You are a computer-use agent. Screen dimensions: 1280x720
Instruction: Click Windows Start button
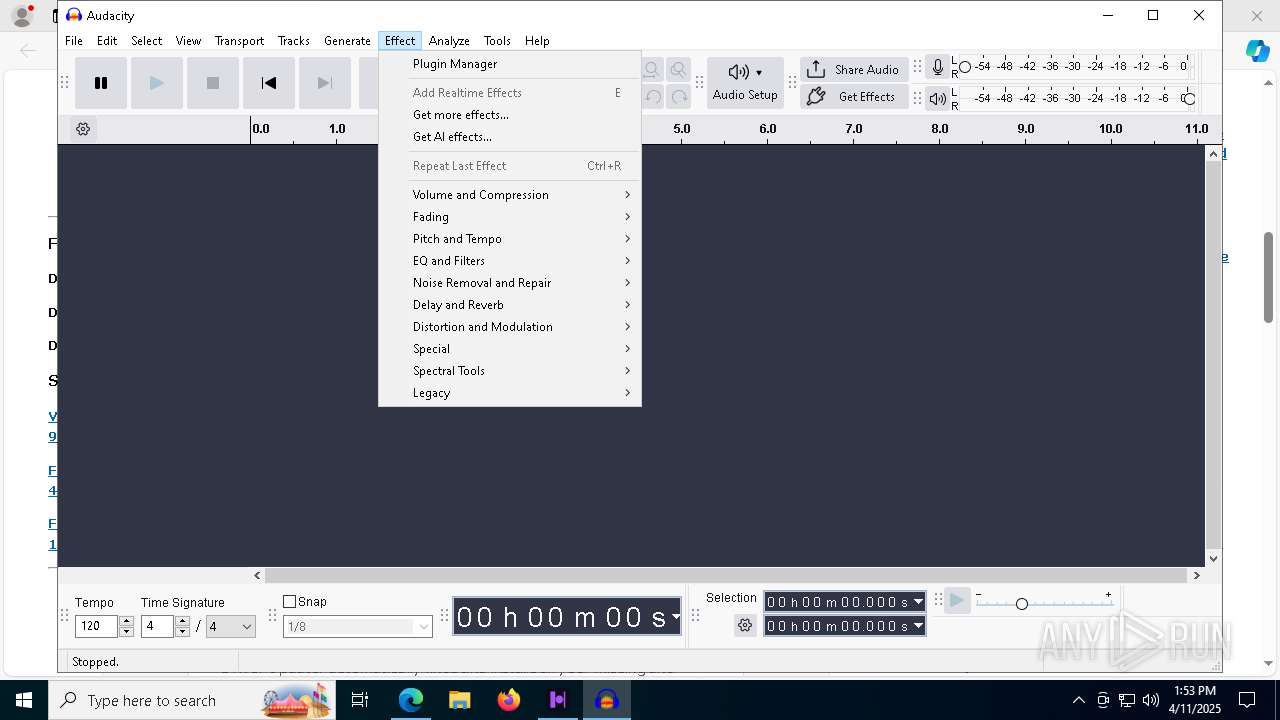click(24, 700)
